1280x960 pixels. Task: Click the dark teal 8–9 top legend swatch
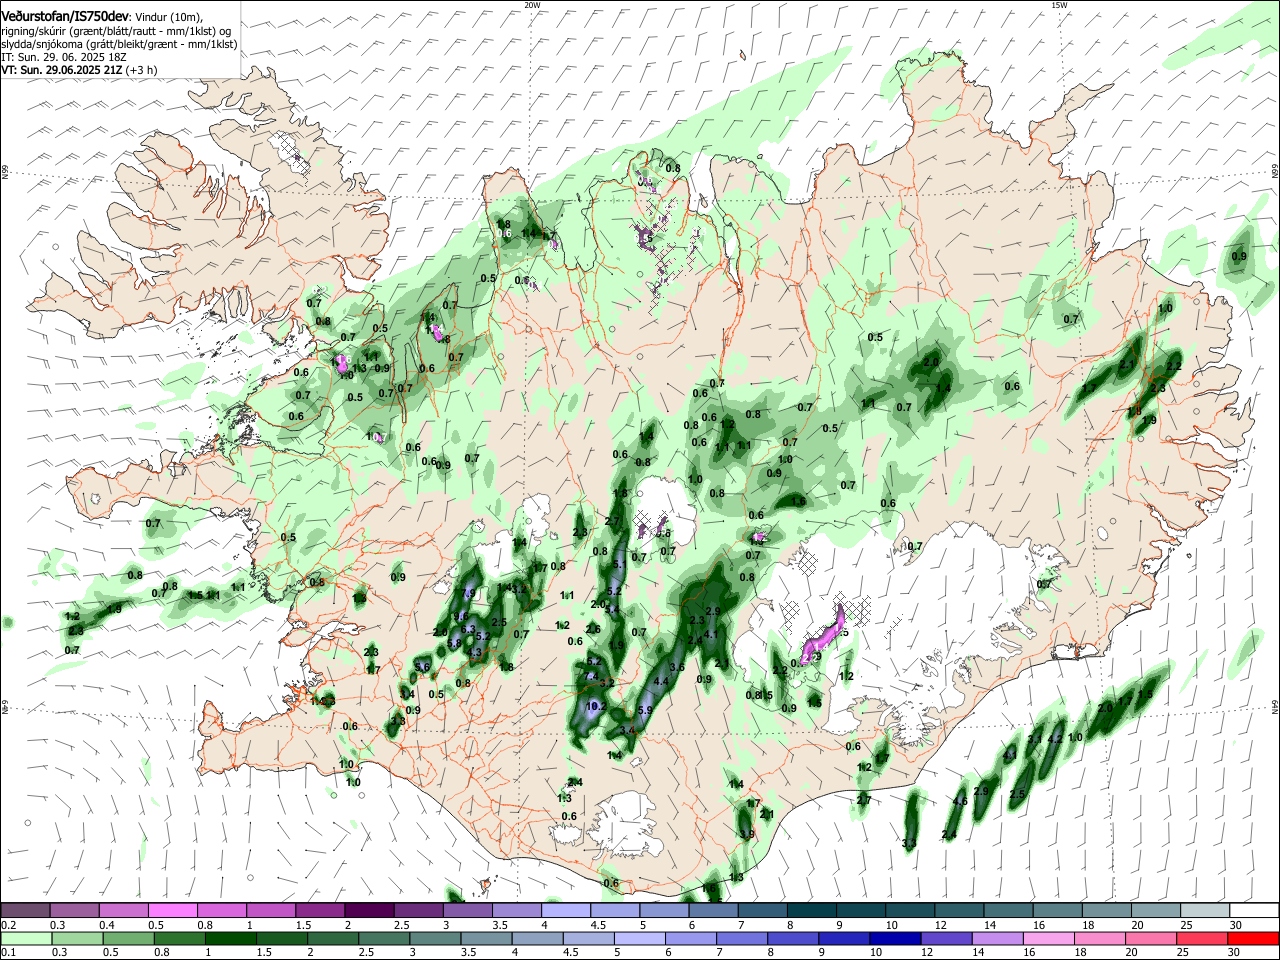click(811, 911)
